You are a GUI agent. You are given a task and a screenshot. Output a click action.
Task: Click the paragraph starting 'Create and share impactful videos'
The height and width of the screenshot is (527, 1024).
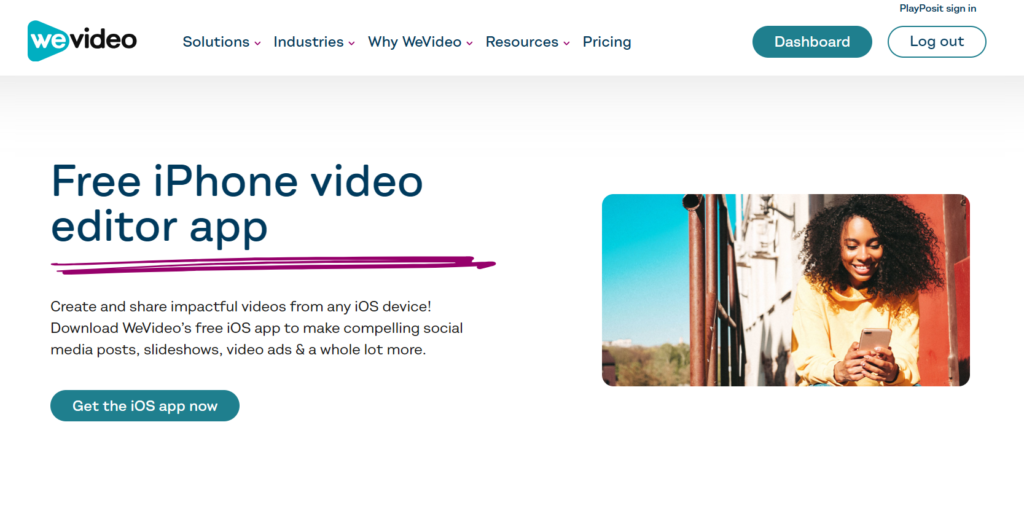[x=257, y=328]
